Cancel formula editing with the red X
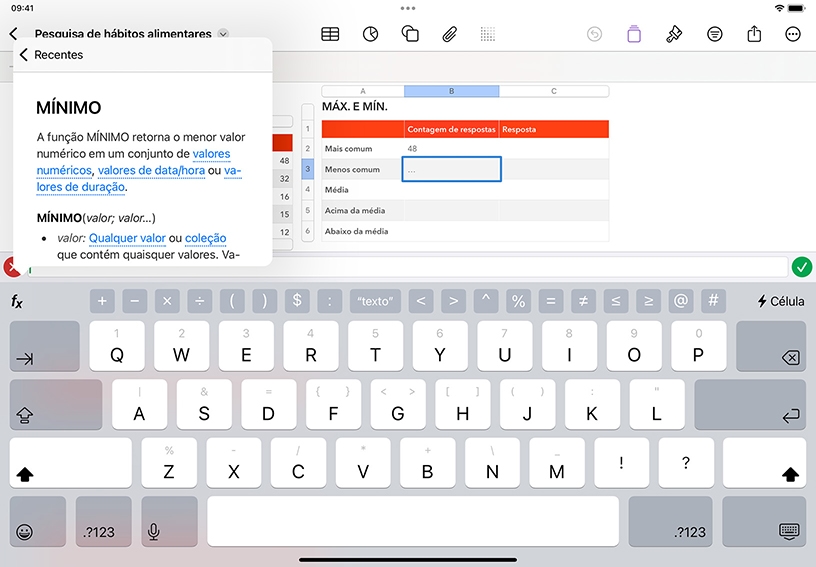The width and height of the screenshot is (816, 567). pyautogui.click(x=11, y=267)
